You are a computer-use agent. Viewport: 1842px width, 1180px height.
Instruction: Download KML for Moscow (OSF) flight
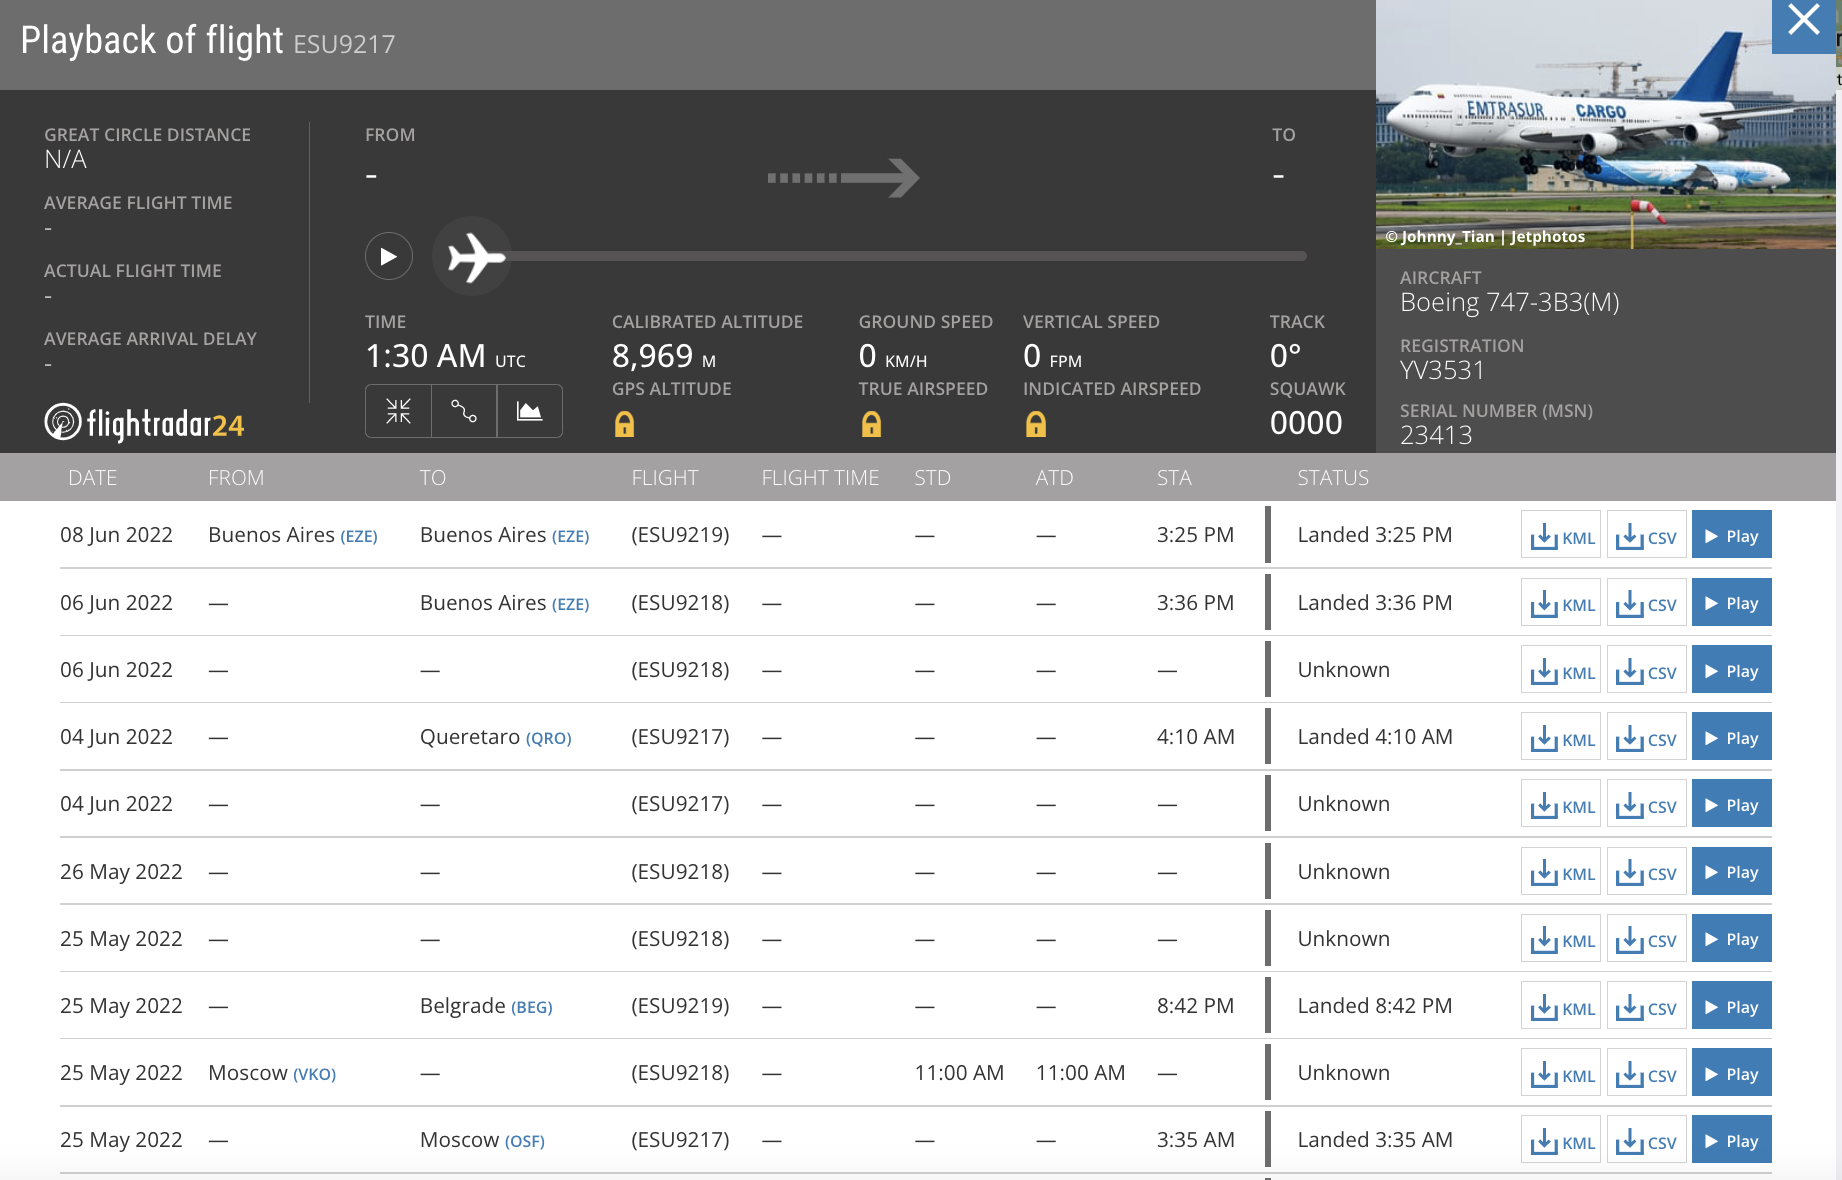pos(1561,1141)
